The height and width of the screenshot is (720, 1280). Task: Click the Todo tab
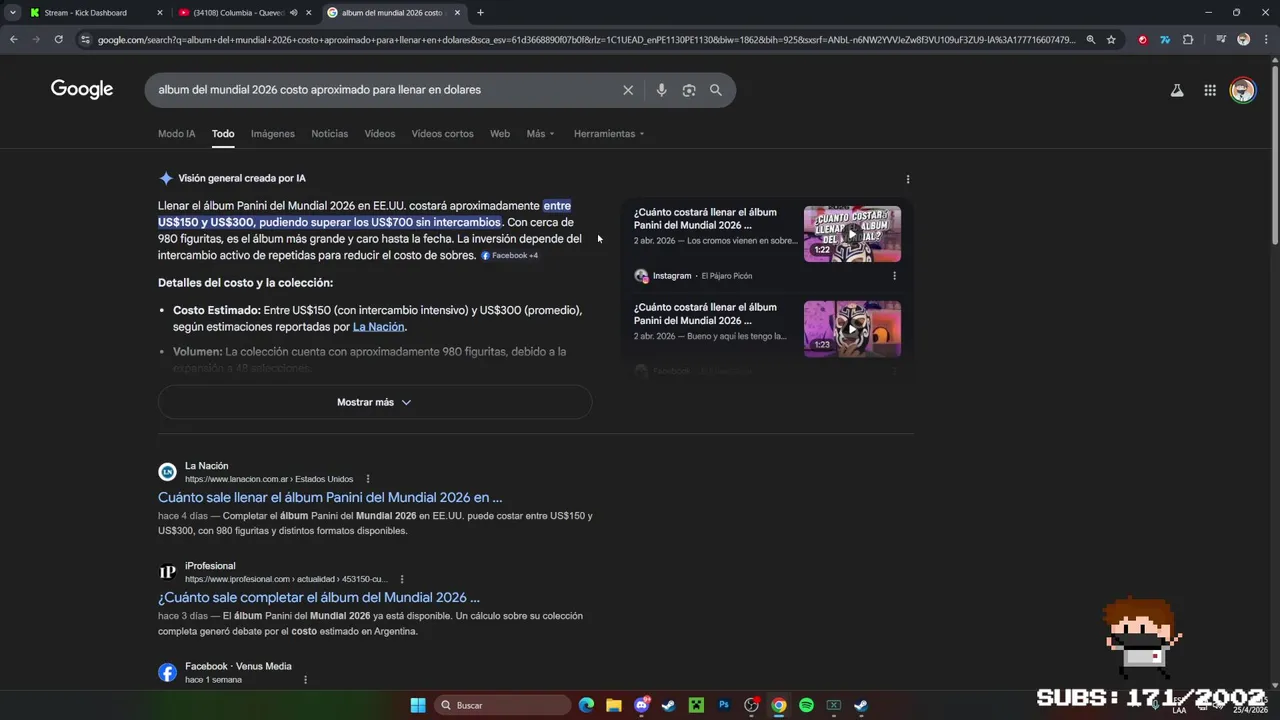coord(223,134)
